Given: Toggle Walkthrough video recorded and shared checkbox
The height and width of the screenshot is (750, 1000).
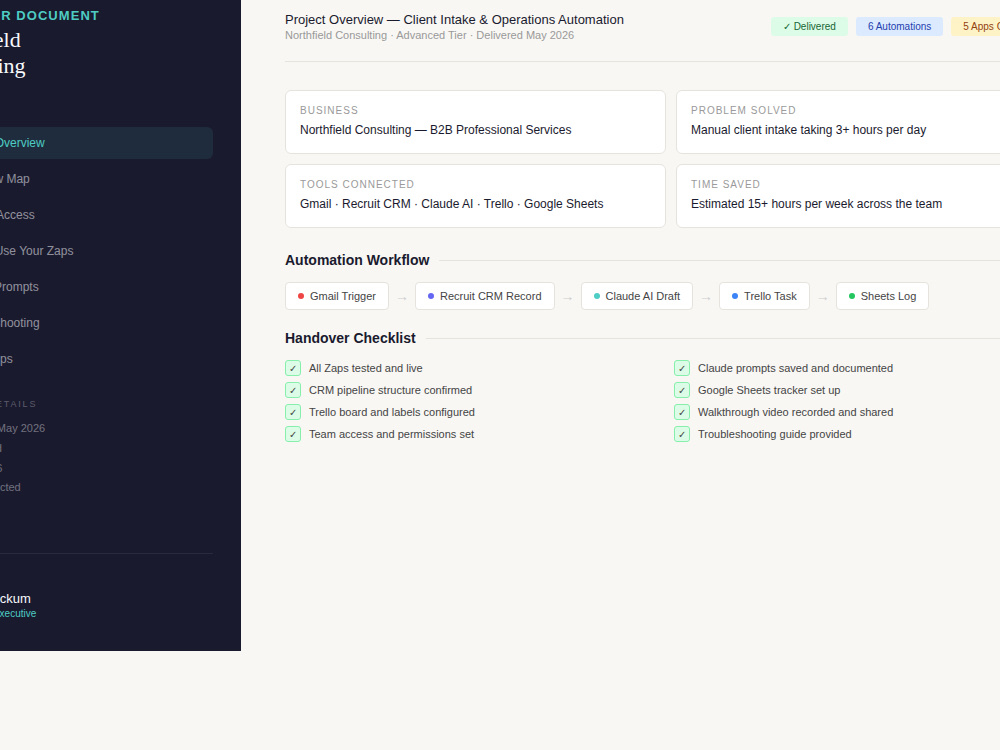Looking at the screenshot, I should (x=682, y=412).
